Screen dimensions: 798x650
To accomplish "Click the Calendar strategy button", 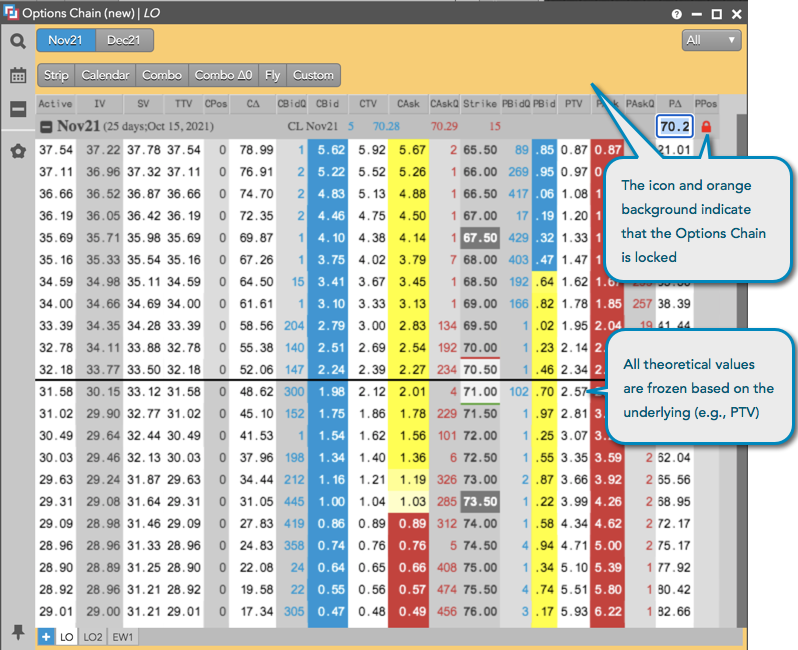I will tap(105, 75).
